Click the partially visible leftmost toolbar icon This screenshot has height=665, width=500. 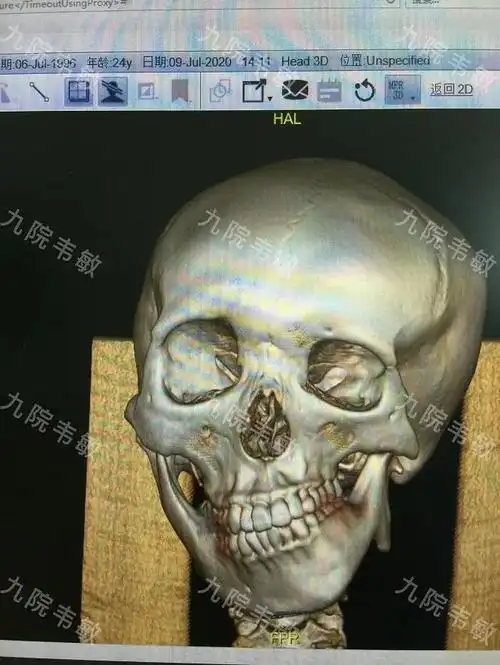5,92
